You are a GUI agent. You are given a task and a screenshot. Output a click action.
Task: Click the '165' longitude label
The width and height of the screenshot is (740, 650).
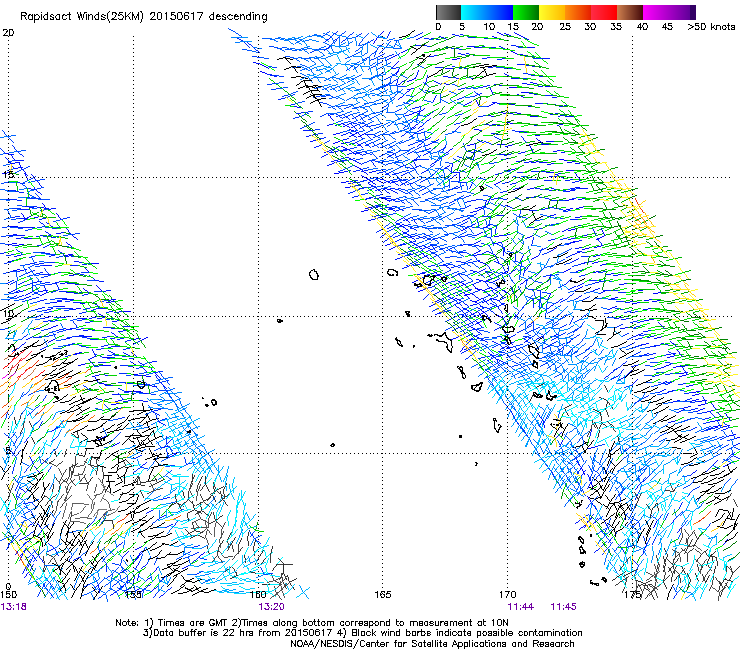tap(383, 594)
